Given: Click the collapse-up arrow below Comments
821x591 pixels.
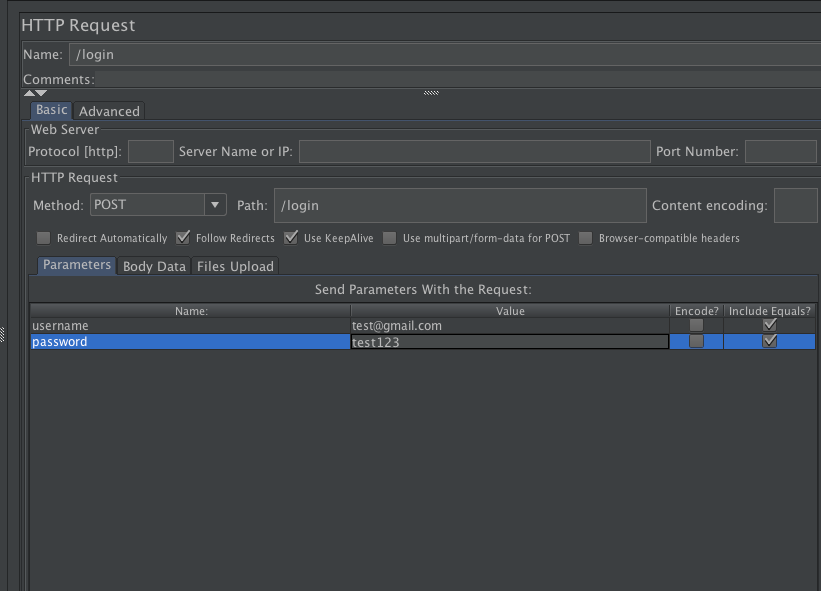Looking at the screenshot, I should (29, 92).
